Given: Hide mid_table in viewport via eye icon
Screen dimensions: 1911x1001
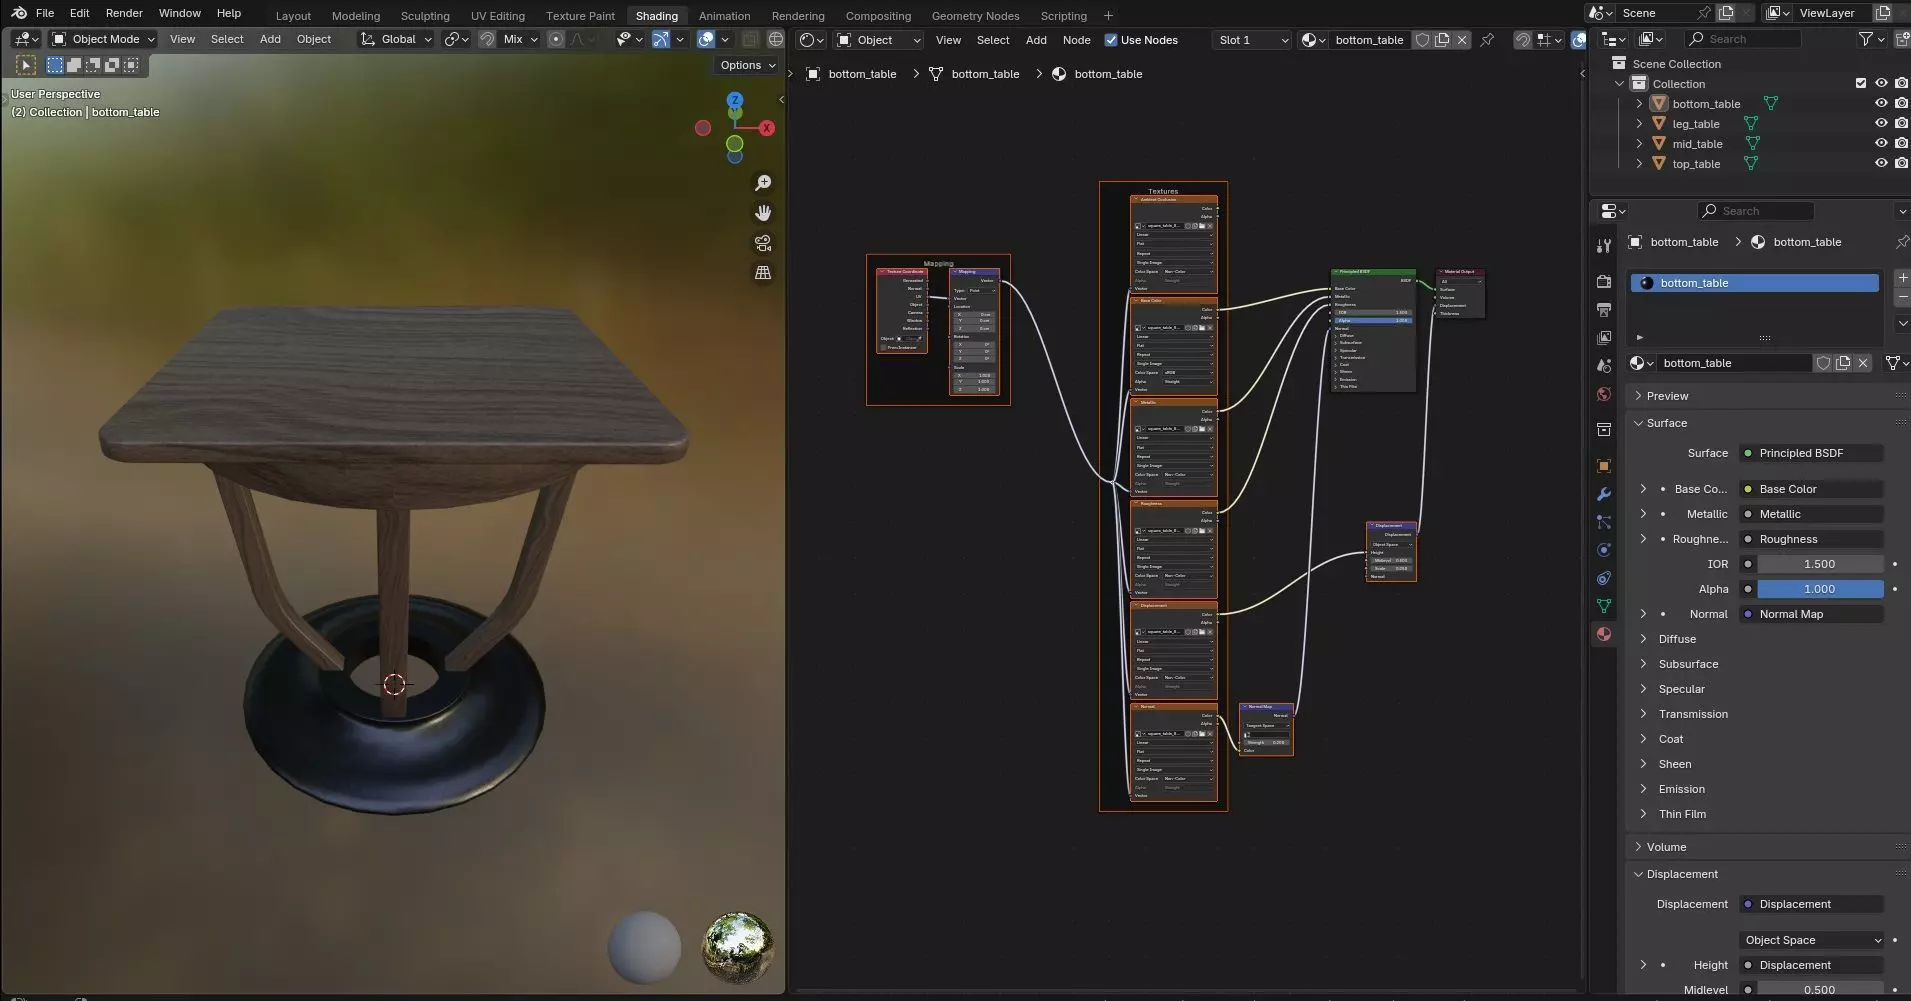Looking at the screenshot, I should pos(1881,143).
